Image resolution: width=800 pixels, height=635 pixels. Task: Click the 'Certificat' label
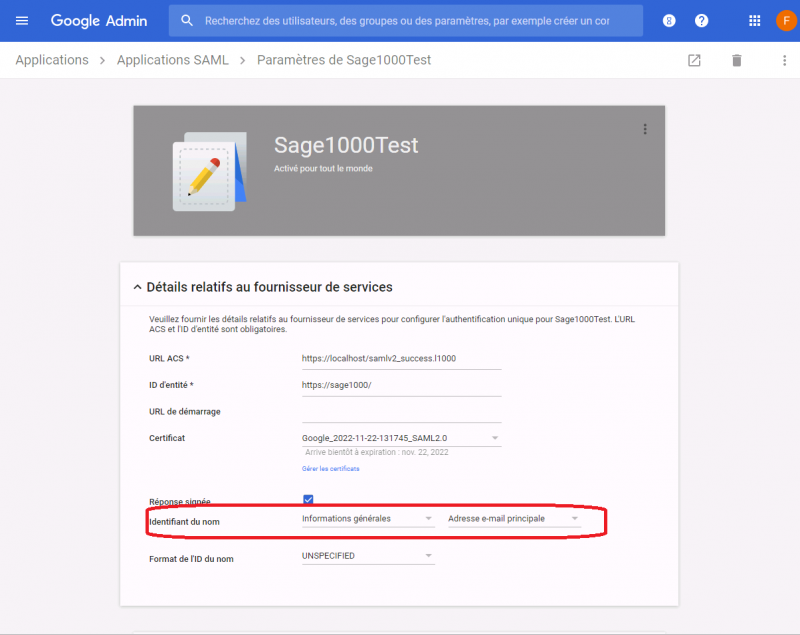(x=167, y=438)
